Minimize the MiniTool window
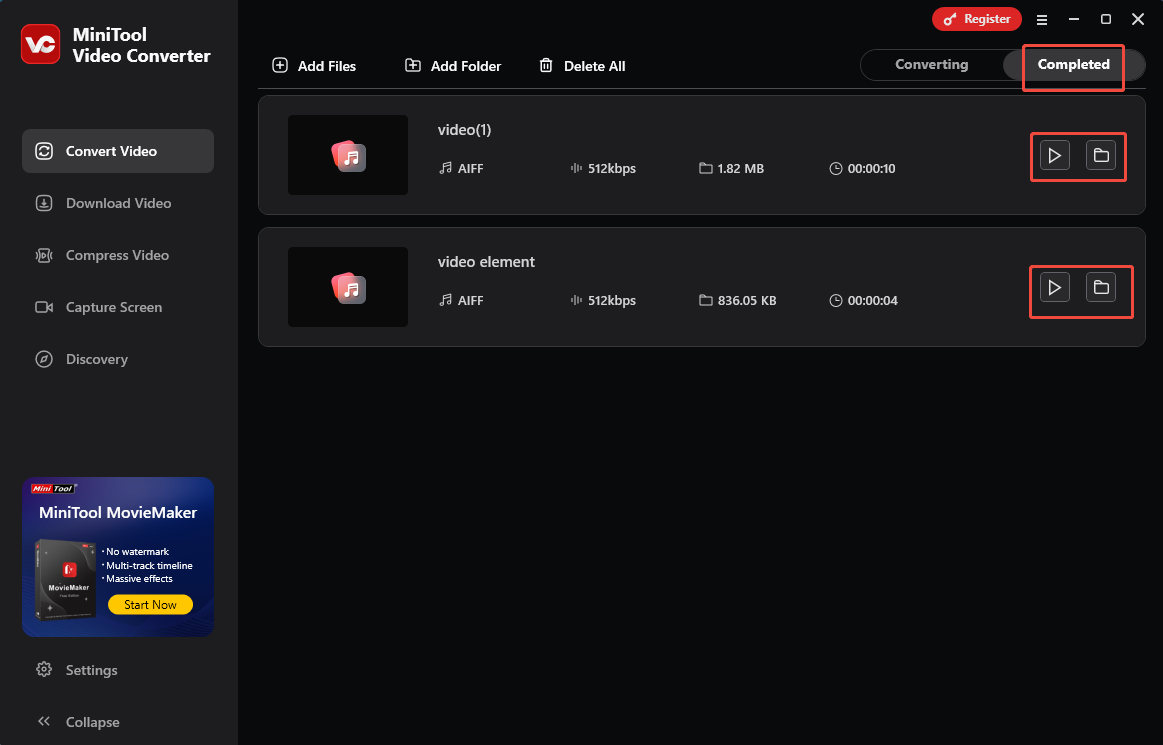 (x=1073, y=20)
